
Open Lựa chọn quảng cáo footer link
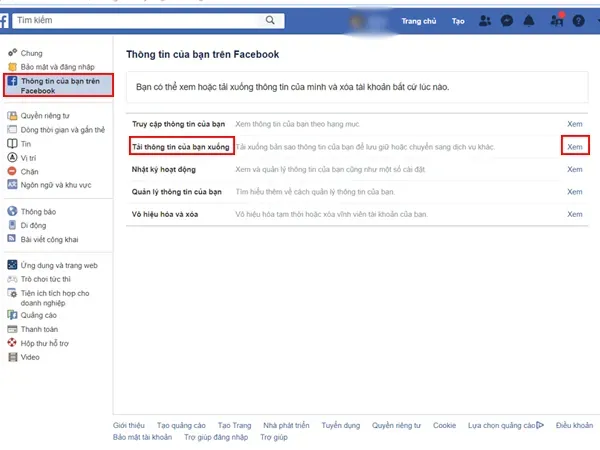501,425
